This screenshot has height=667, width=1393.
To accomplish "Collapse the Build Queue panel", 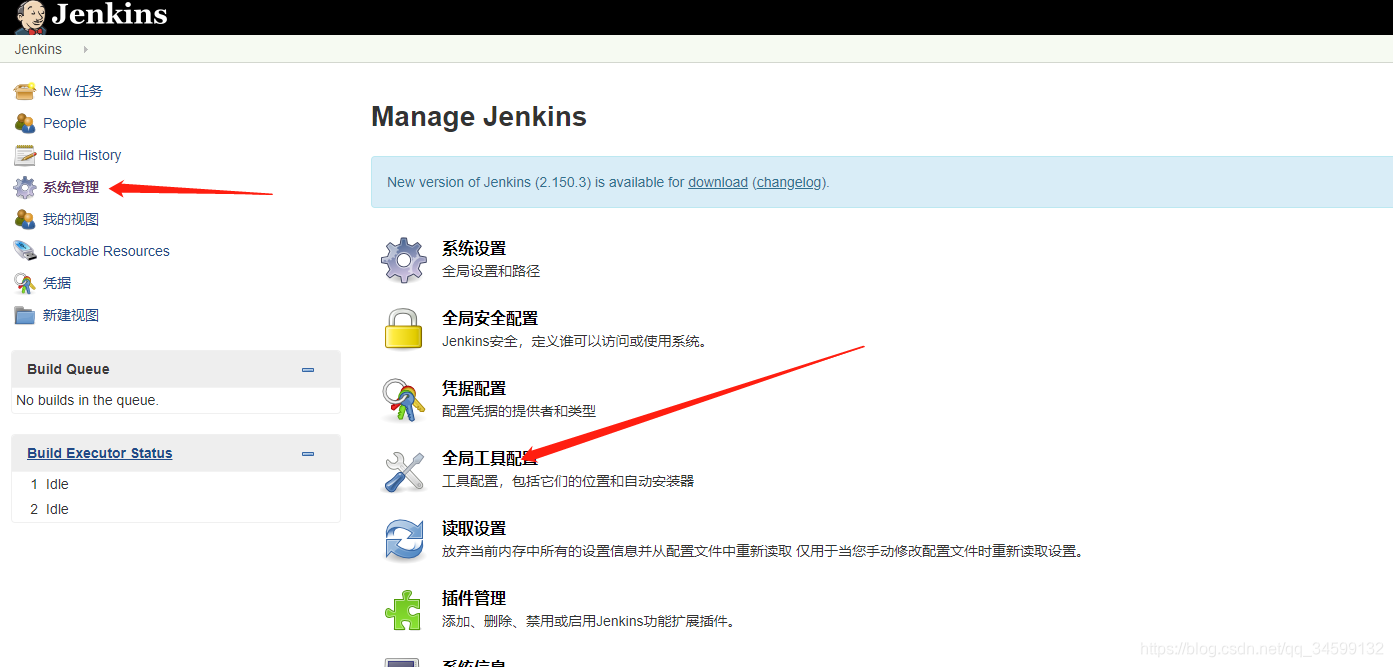I will coord(307,369).
